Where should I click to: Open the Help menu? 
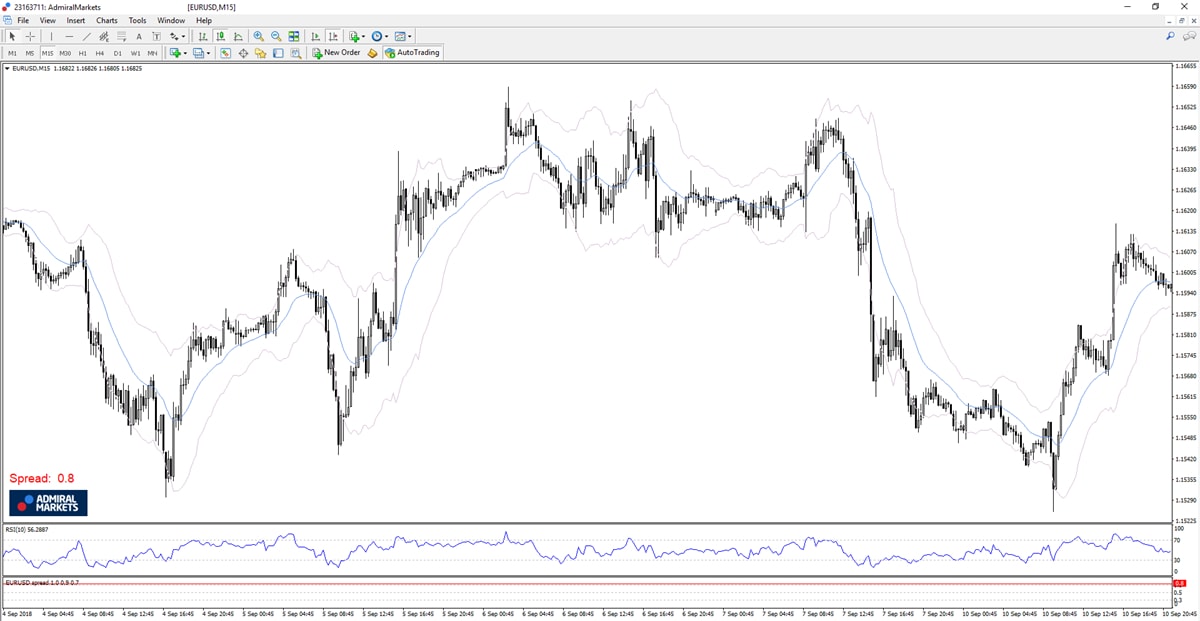(x=204, y=20)
